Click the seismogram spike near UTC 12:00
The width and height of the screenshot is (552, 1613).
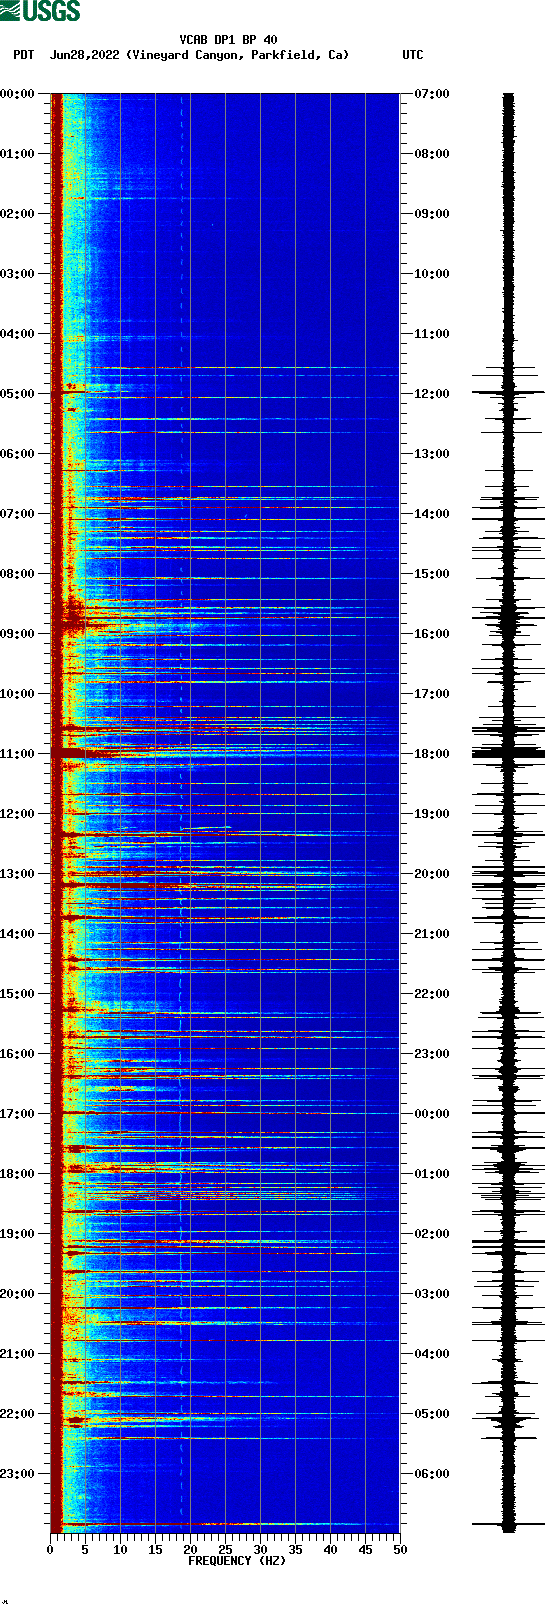[508, 393]
